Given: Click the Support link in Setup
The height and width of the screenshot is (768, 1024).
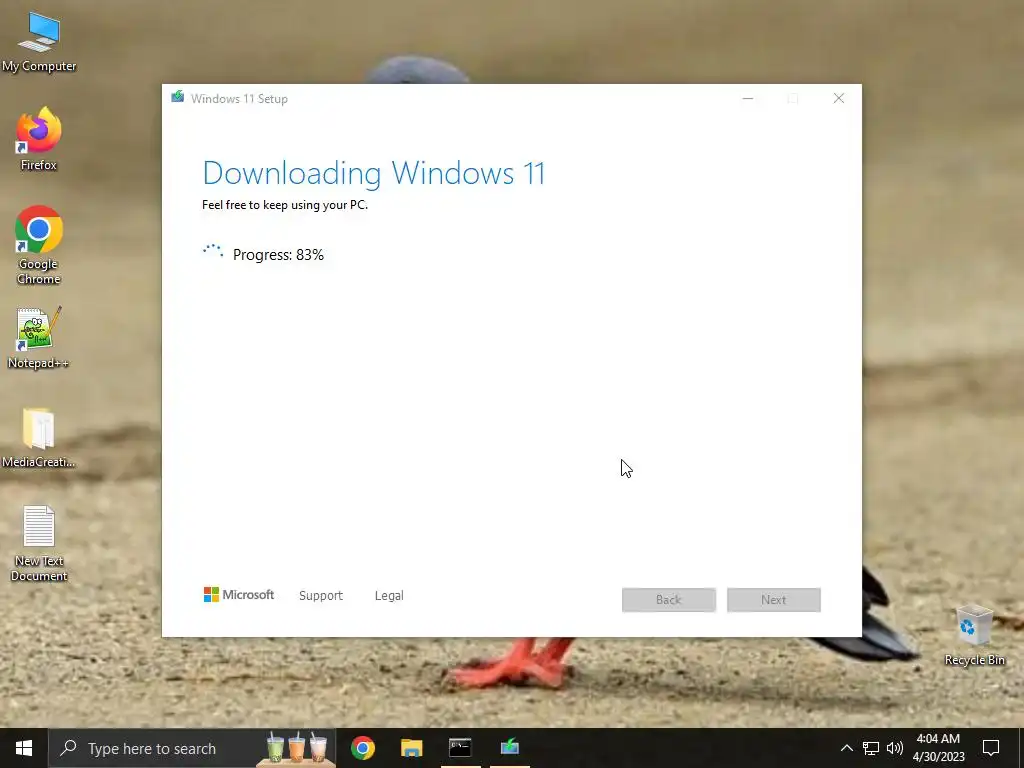Looking at the screenshot, I should click(321, 596).
